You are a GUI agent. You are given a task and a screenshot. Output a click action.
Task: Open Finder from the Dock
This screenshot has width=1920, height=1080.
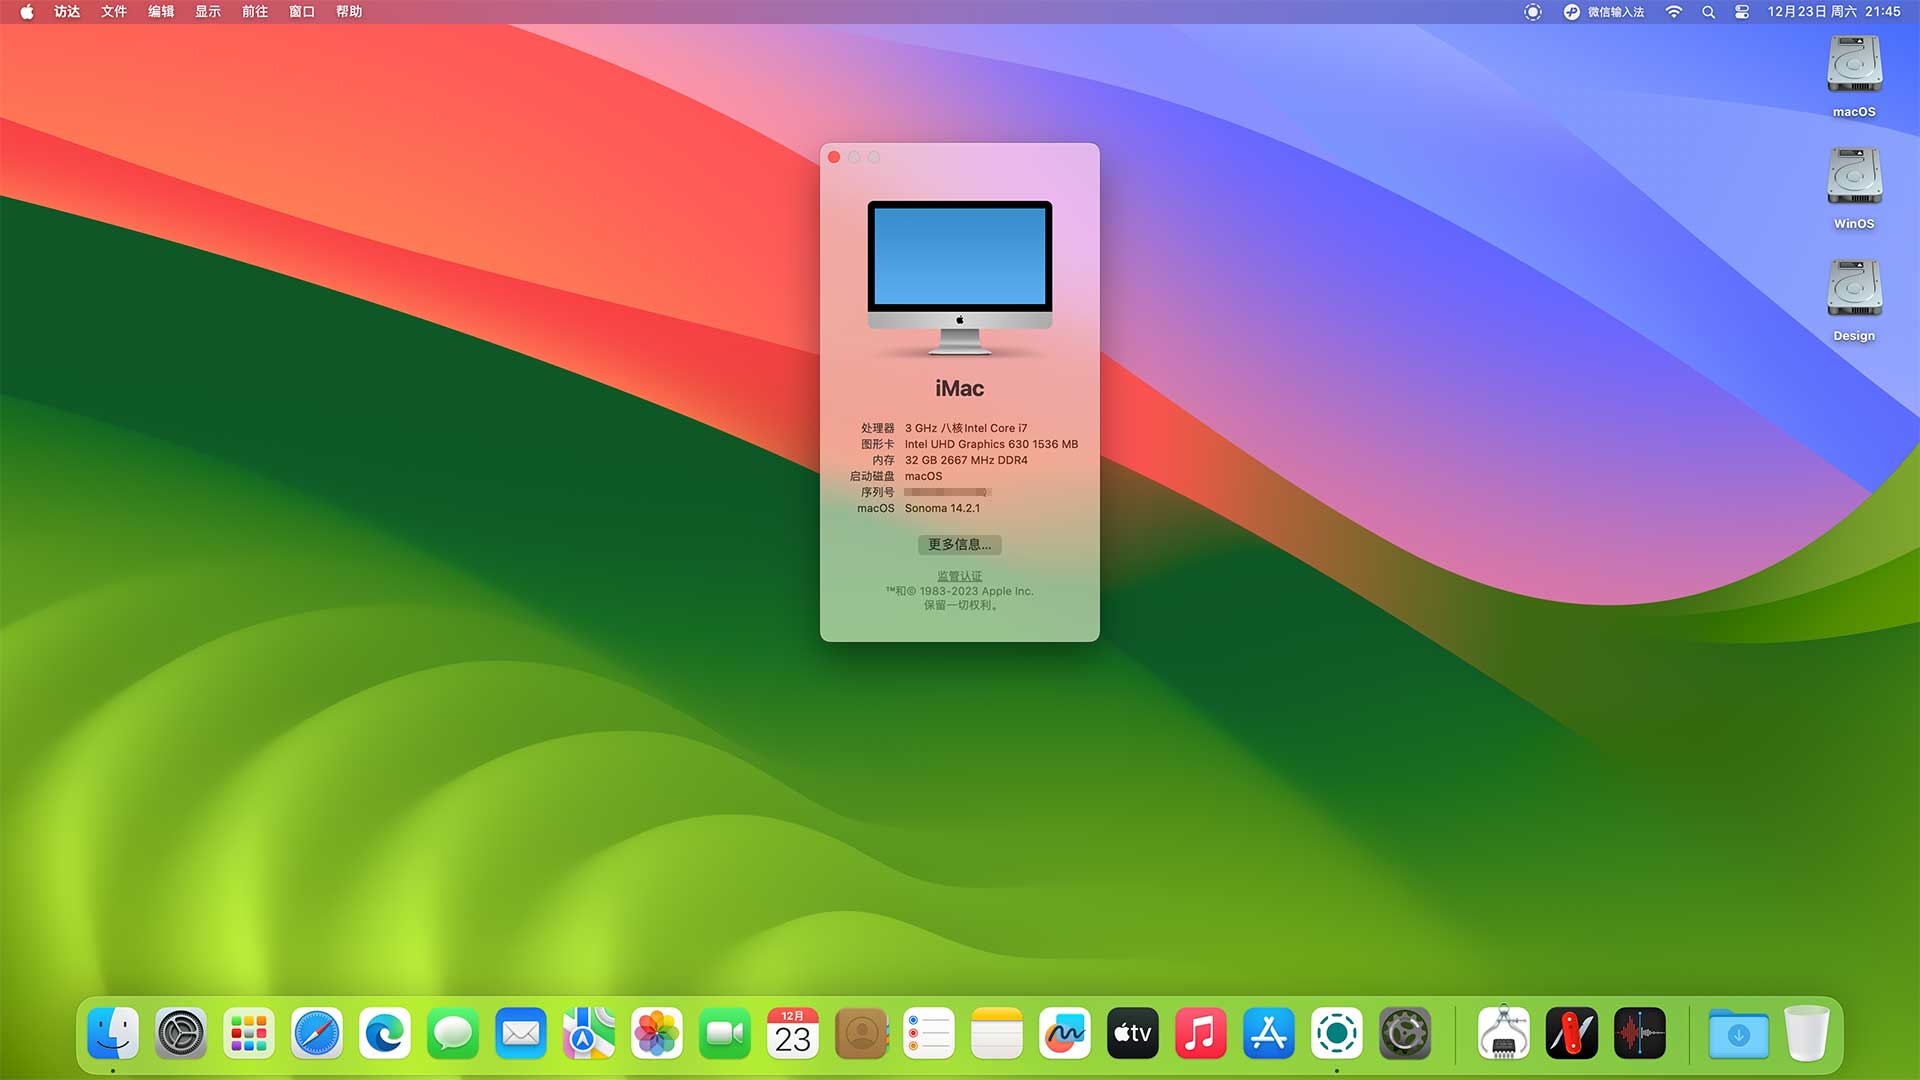tap(113, 1033)
